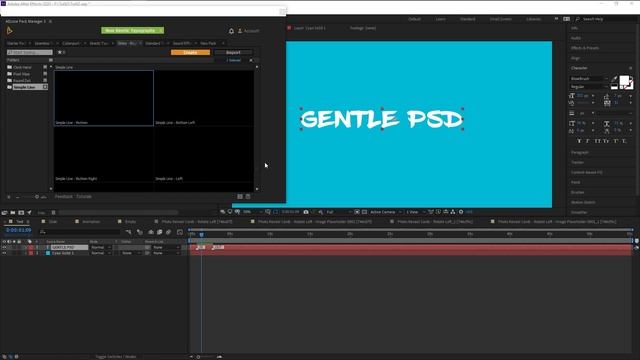Click the cyan label color of Cyan Solid 1

48,253
